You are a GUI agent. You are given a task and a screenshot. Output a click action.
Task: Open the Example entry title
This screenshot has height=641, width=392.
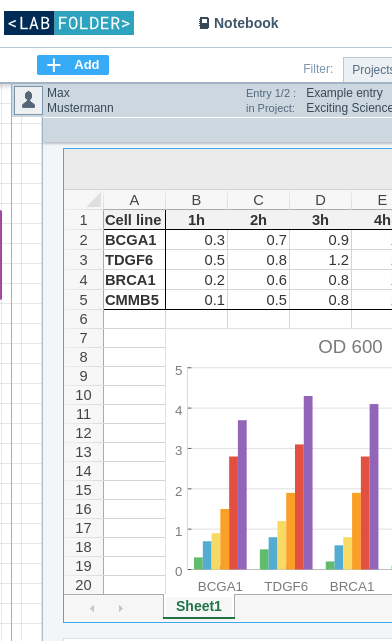345,93
